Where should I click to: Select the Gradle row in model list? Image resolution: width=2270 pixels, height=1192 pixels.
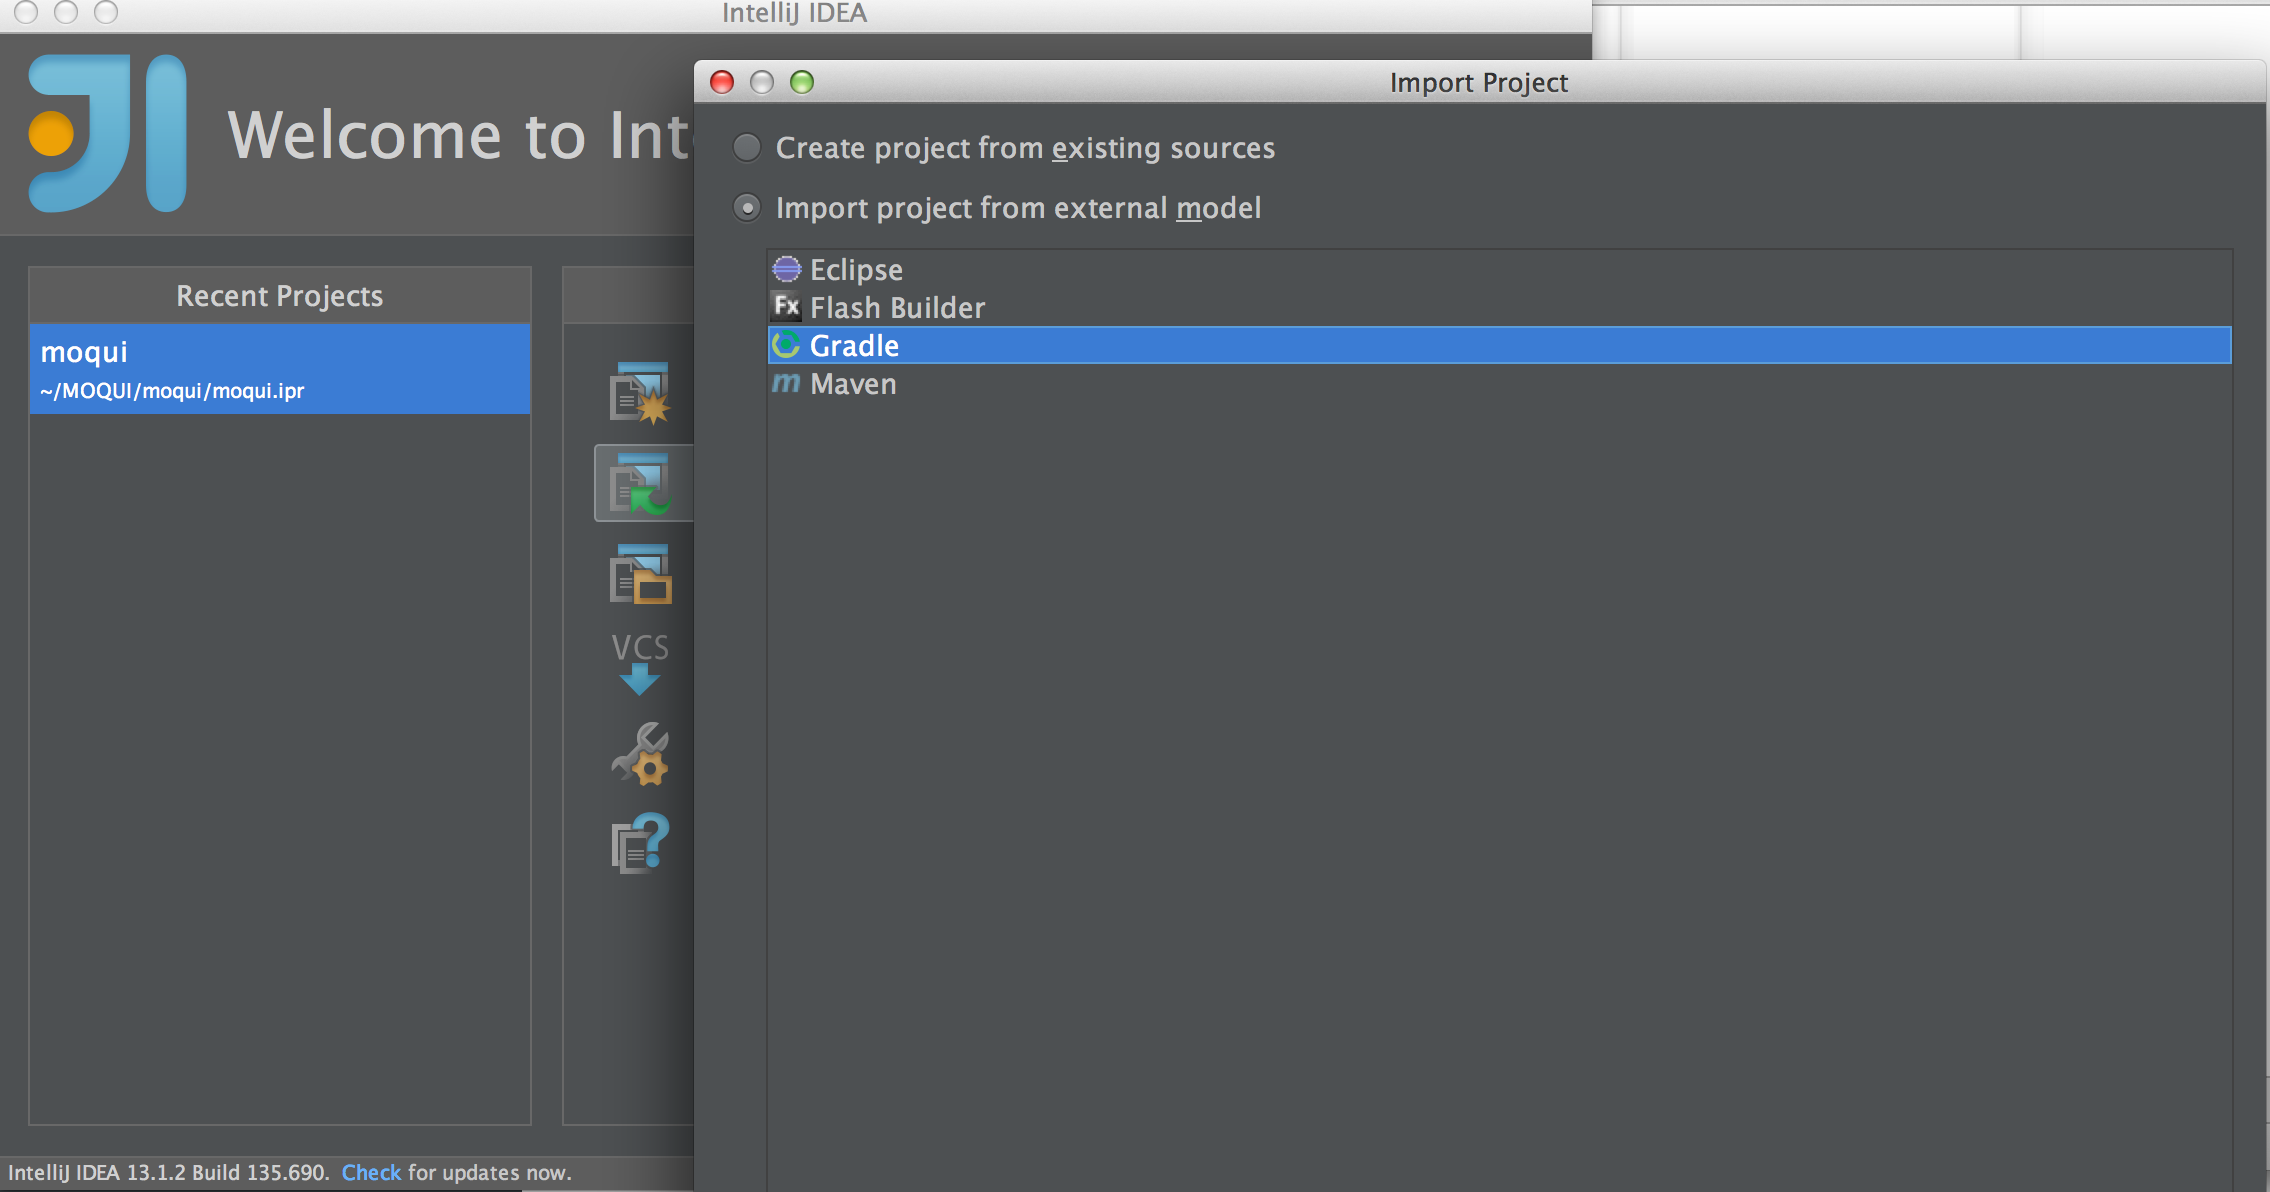1499,345
